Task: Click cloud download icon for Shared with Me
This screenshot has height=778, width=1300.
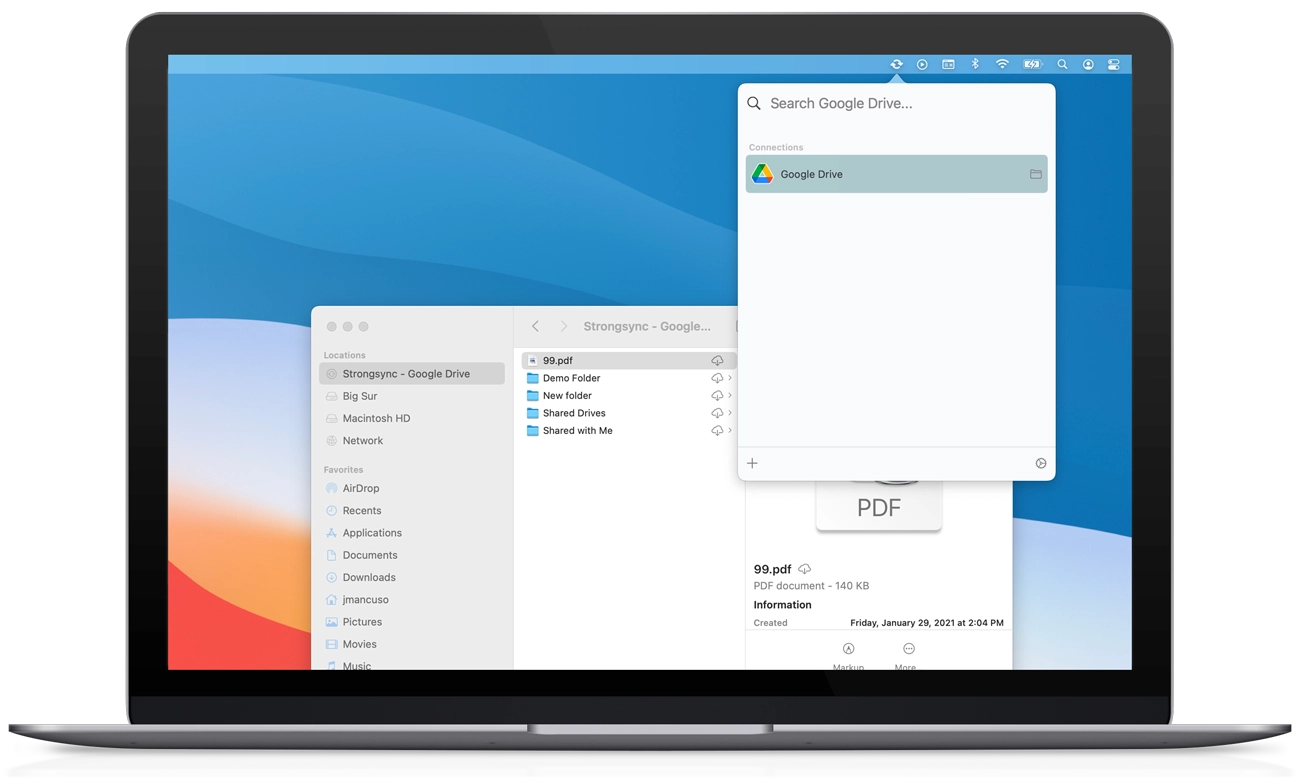Action: pos(717,431)
